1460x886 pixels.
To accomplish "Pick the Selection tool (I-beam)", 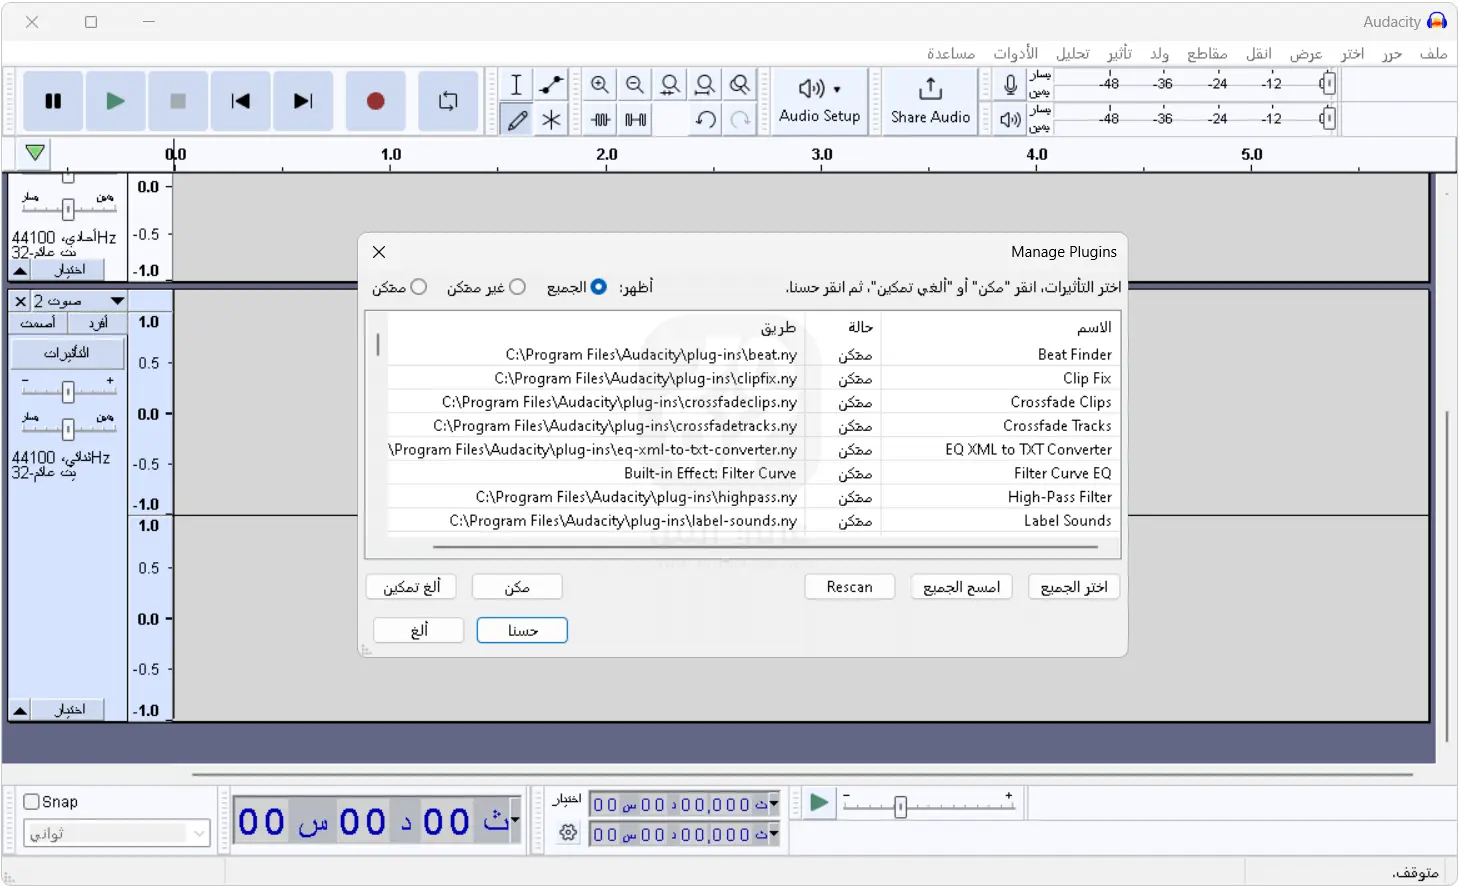I will click(516, 85).
